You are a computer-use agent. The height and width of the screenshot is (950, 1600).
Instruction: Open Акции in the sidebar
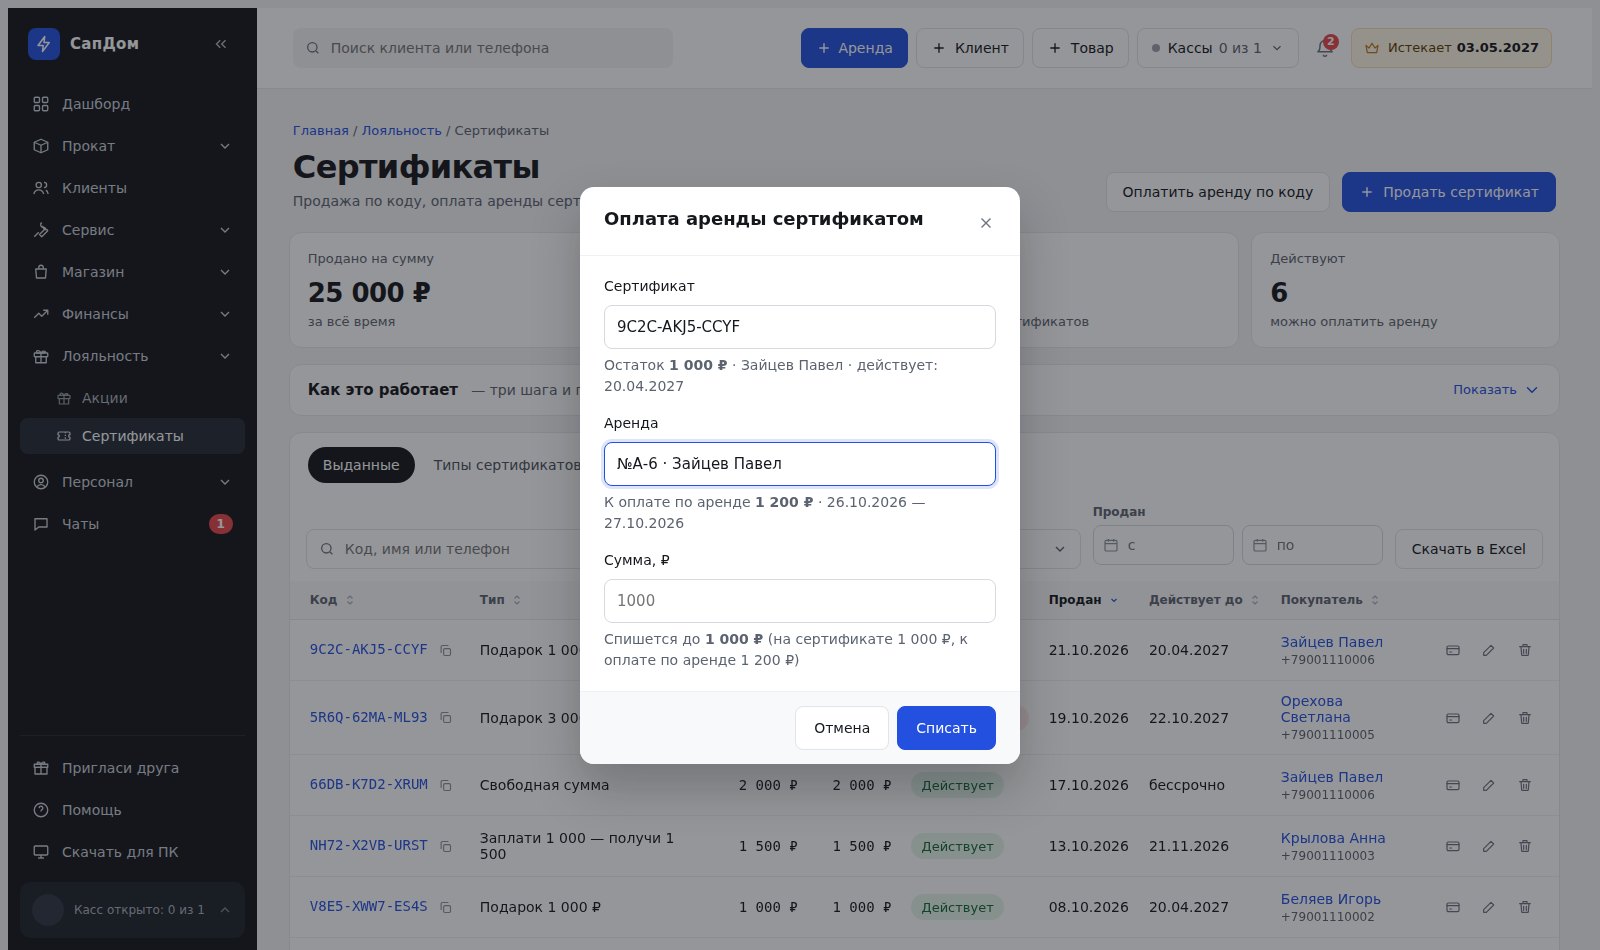[132, 398]
